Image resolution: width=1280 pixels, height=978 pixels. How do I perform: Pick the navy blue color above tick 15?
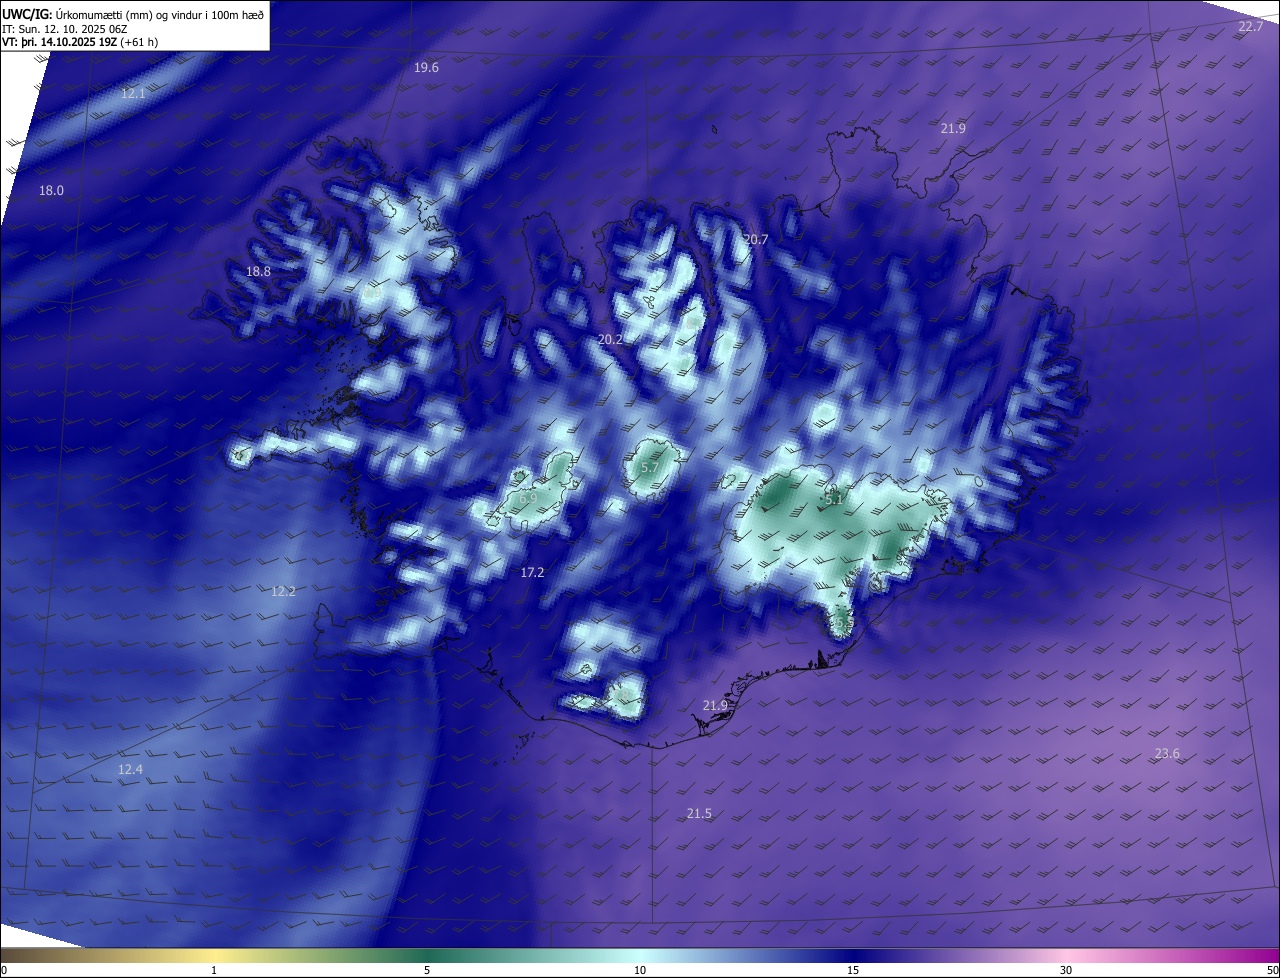[853, 955]
